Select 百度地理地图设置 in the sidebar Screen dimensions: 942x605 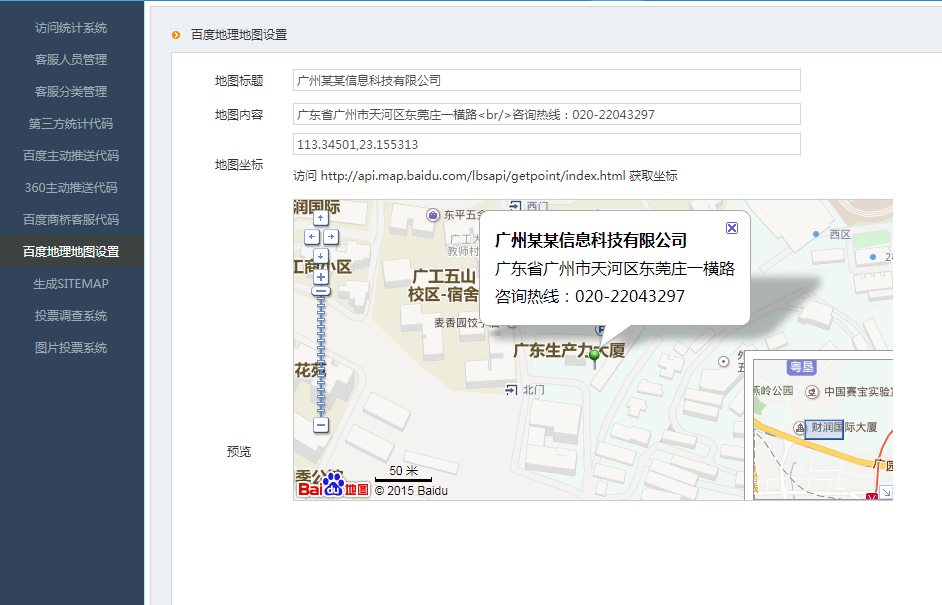[x=71, y=252]
